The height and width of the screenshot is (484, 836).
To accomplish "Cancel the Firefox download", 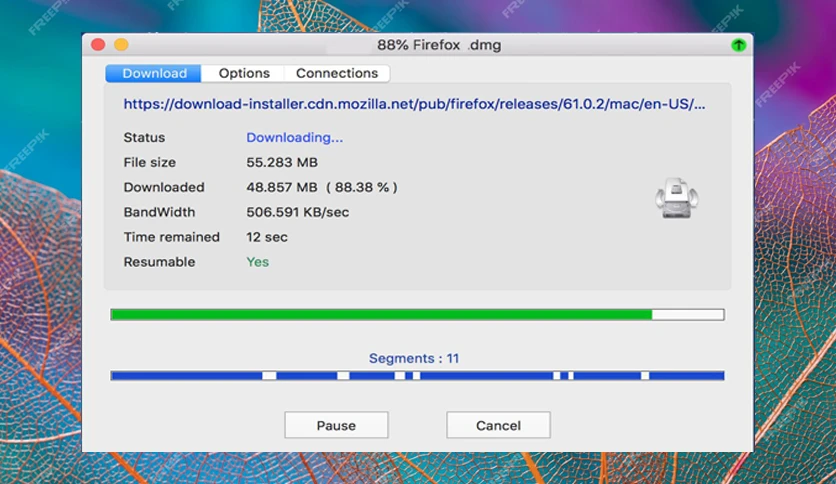I will point(498,425).
